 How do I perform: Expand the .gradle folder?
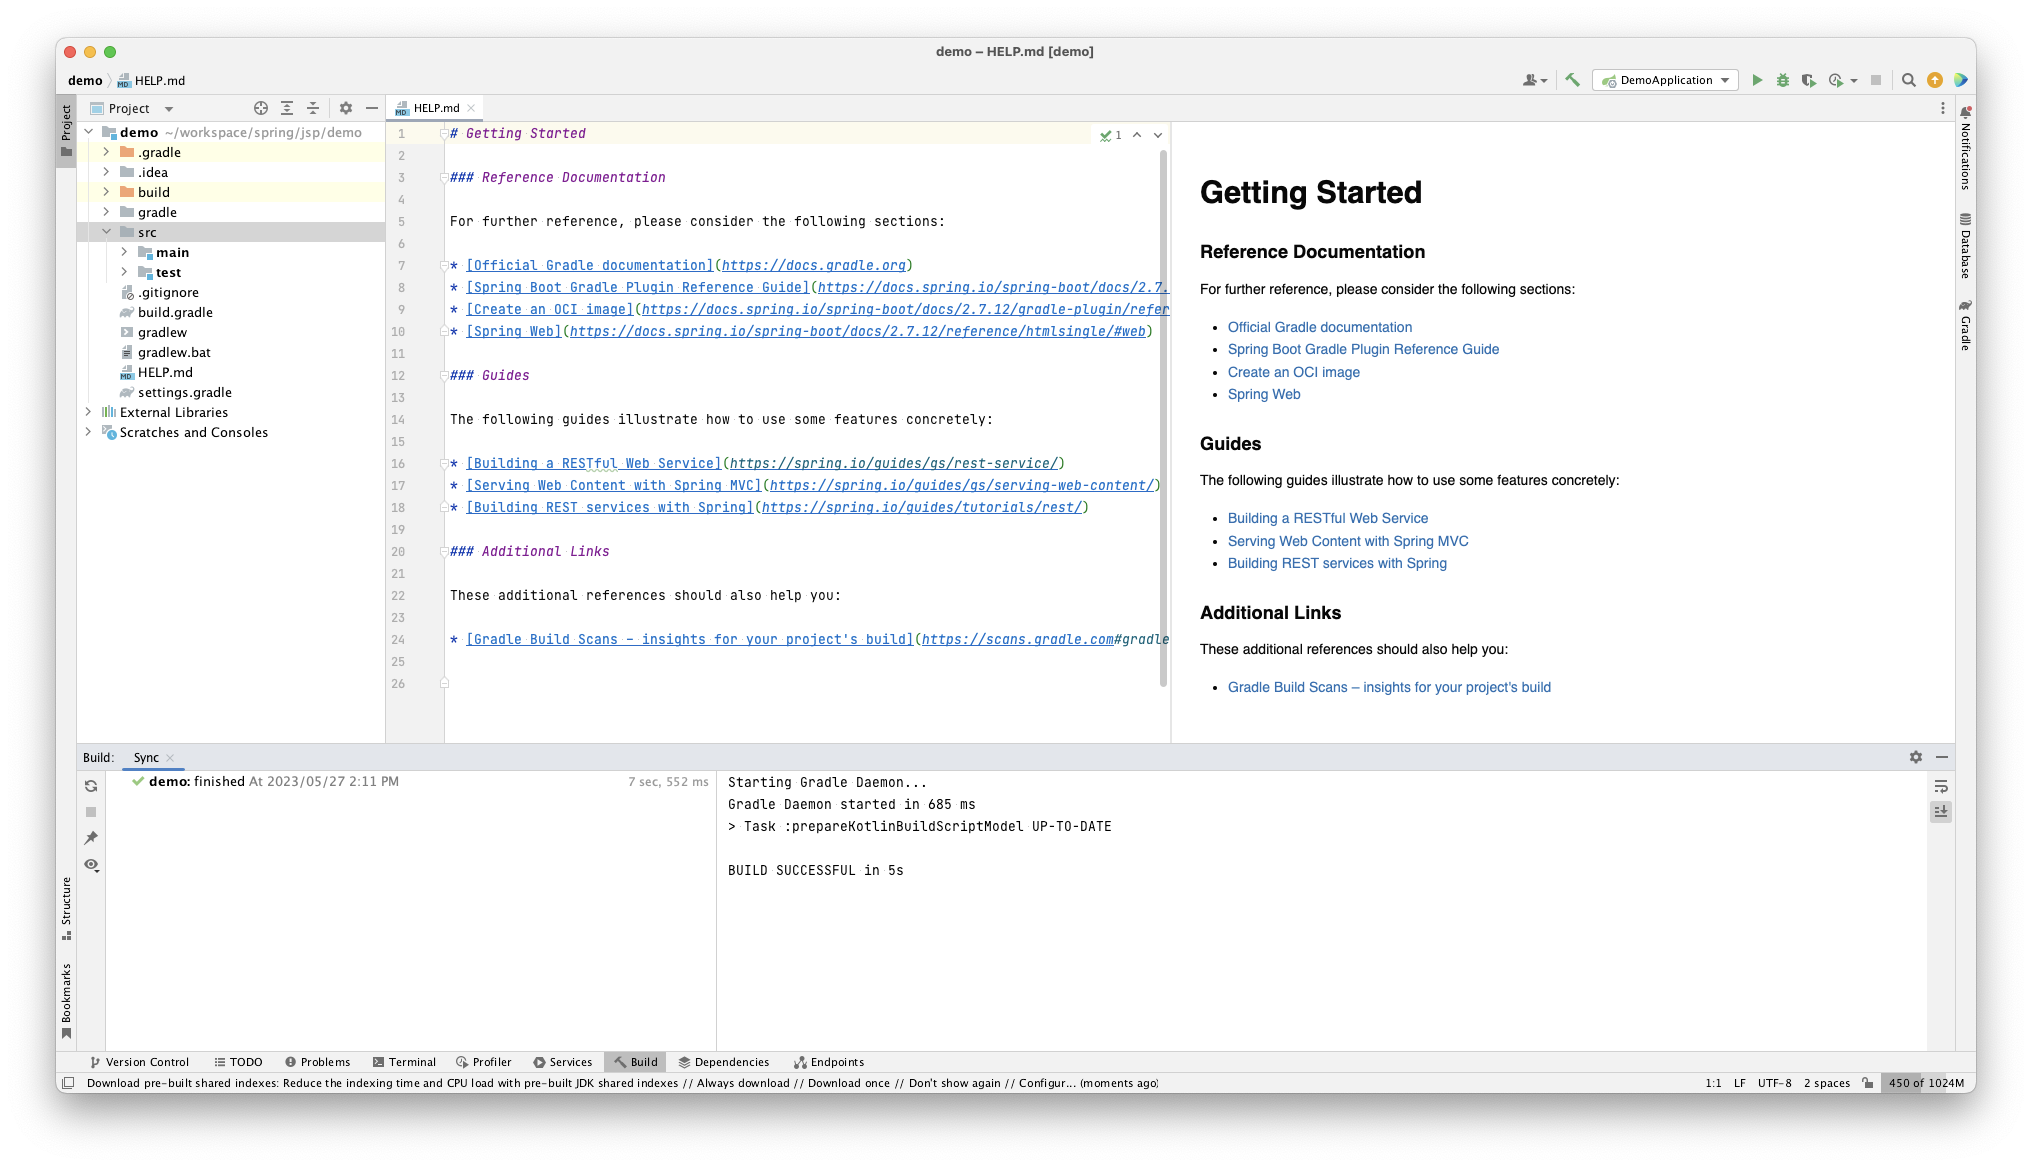[x=106, y=152]
